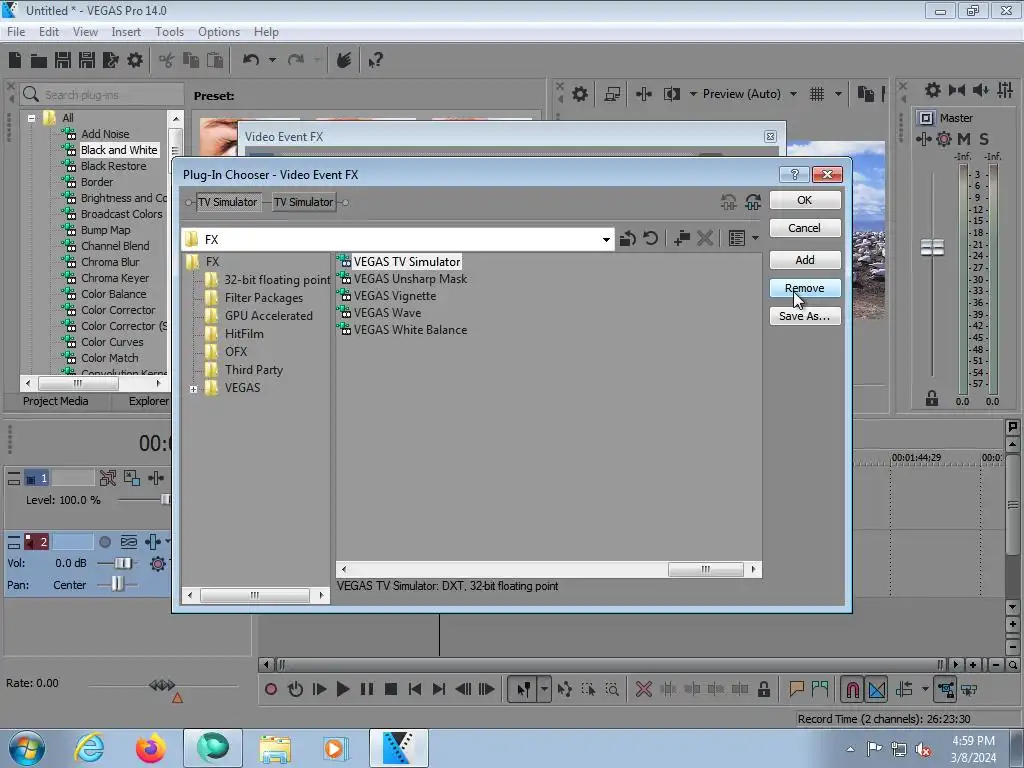This screenshot has width=1024, height=768.
Task: Click the red Delete X in timeline toolbar
Action: (x=643, y=689)
